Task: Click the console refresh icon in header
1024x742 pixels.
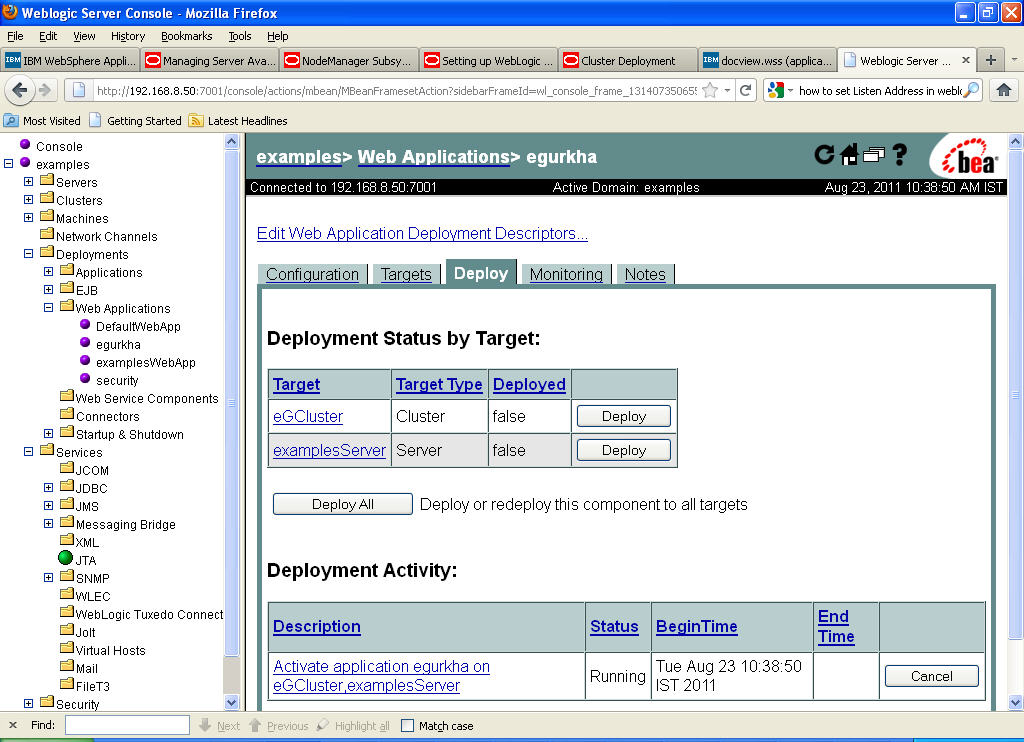Action: (824, 155)
